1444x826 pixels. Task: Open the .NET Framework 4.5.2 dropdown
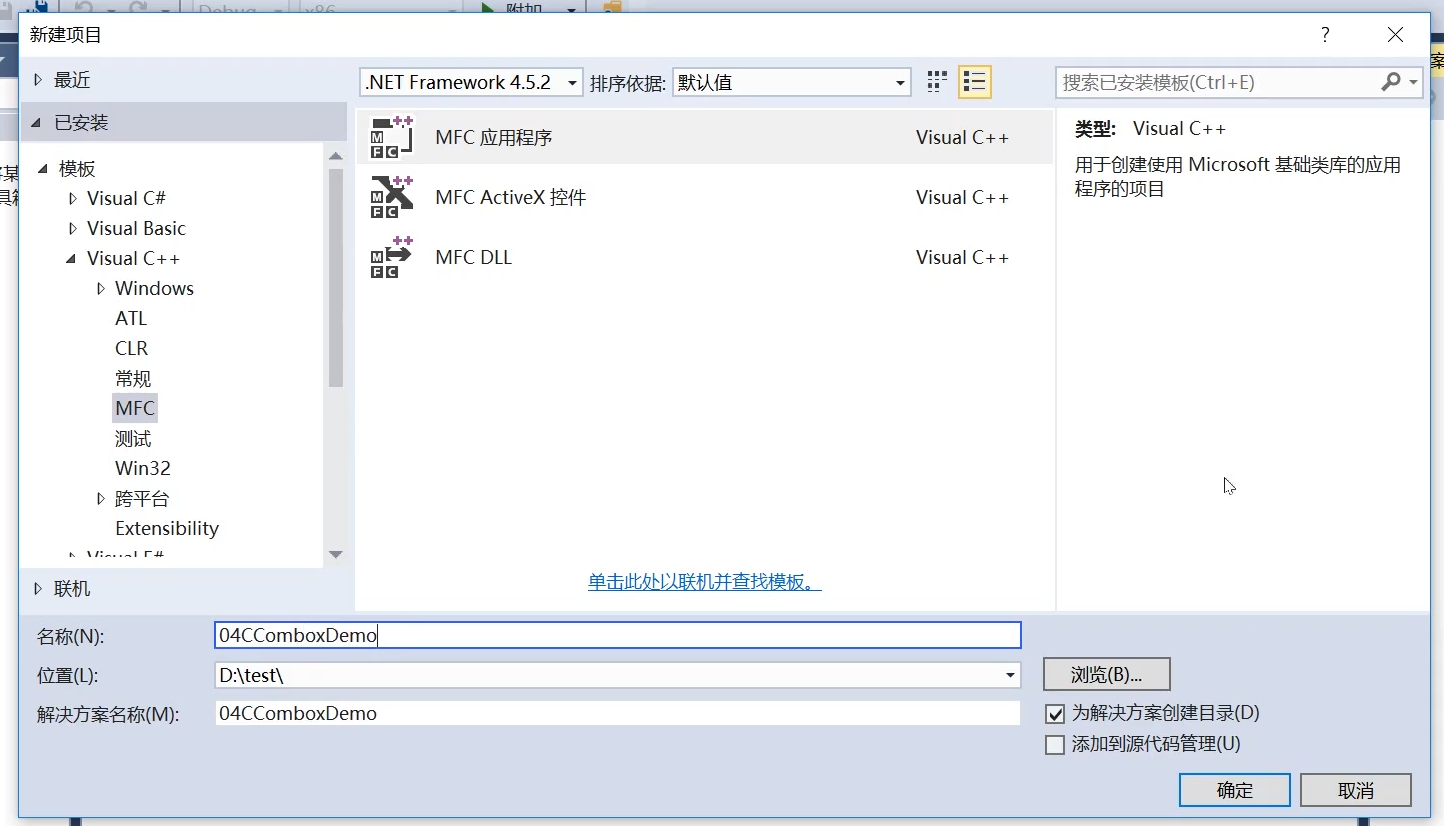point(471,82)
